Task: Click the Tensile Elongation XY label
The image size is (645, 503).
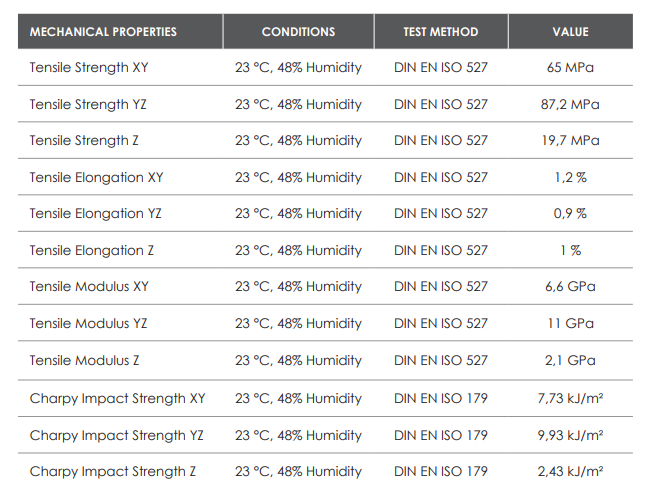Action: (96, 178)
